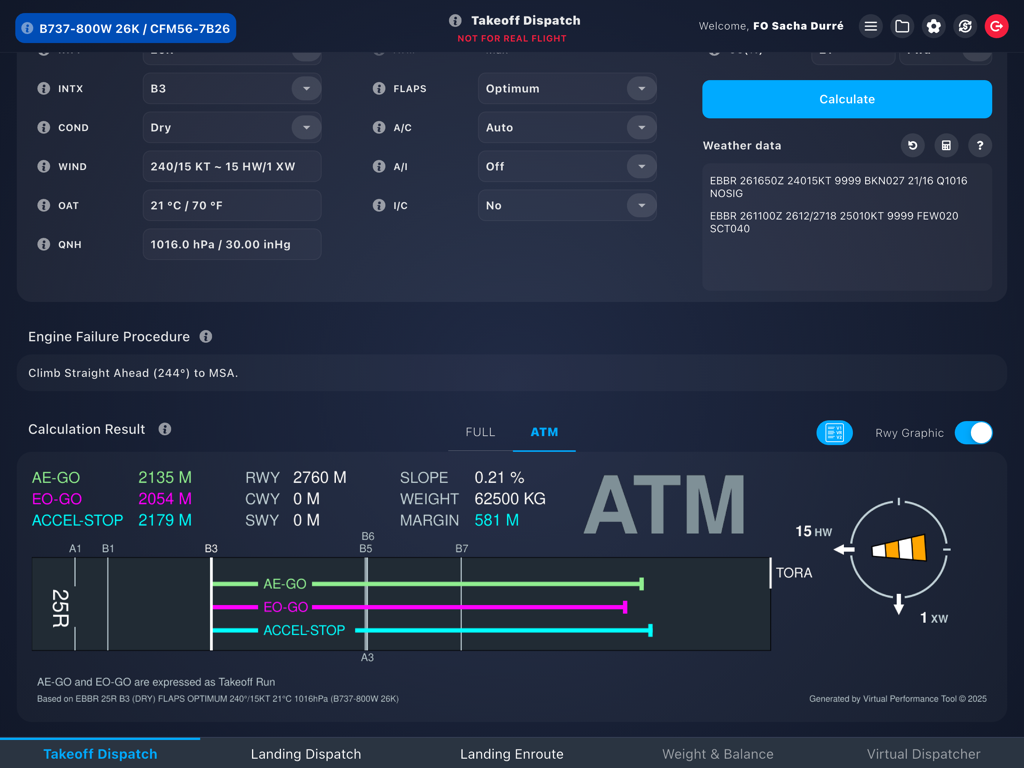Image resolution: width=1024 pixels, height=768 pixels.
Task: Log out using the red exit icon
Action: (996, 25)
